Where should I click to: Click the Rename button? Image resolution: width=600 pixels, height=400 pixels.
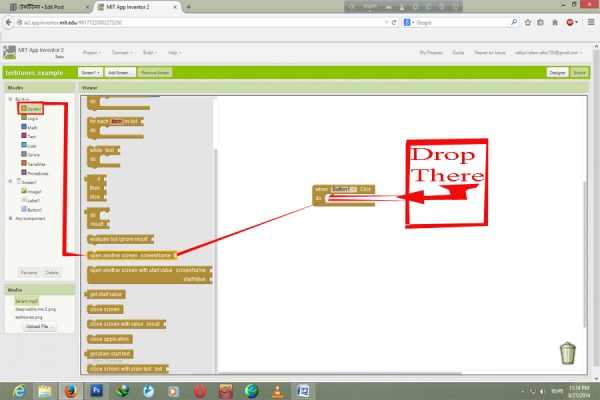click(x=29, y=273)
